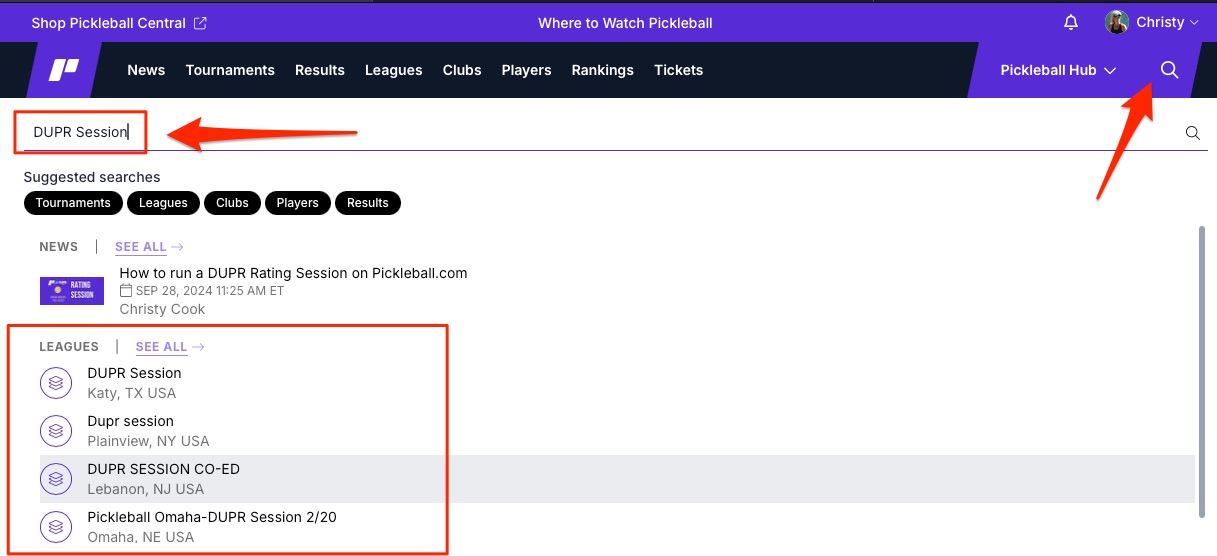Viewport: 1217px width, 556px height.
Task: Click the search icon right of input
Action: coord(1192,133)
